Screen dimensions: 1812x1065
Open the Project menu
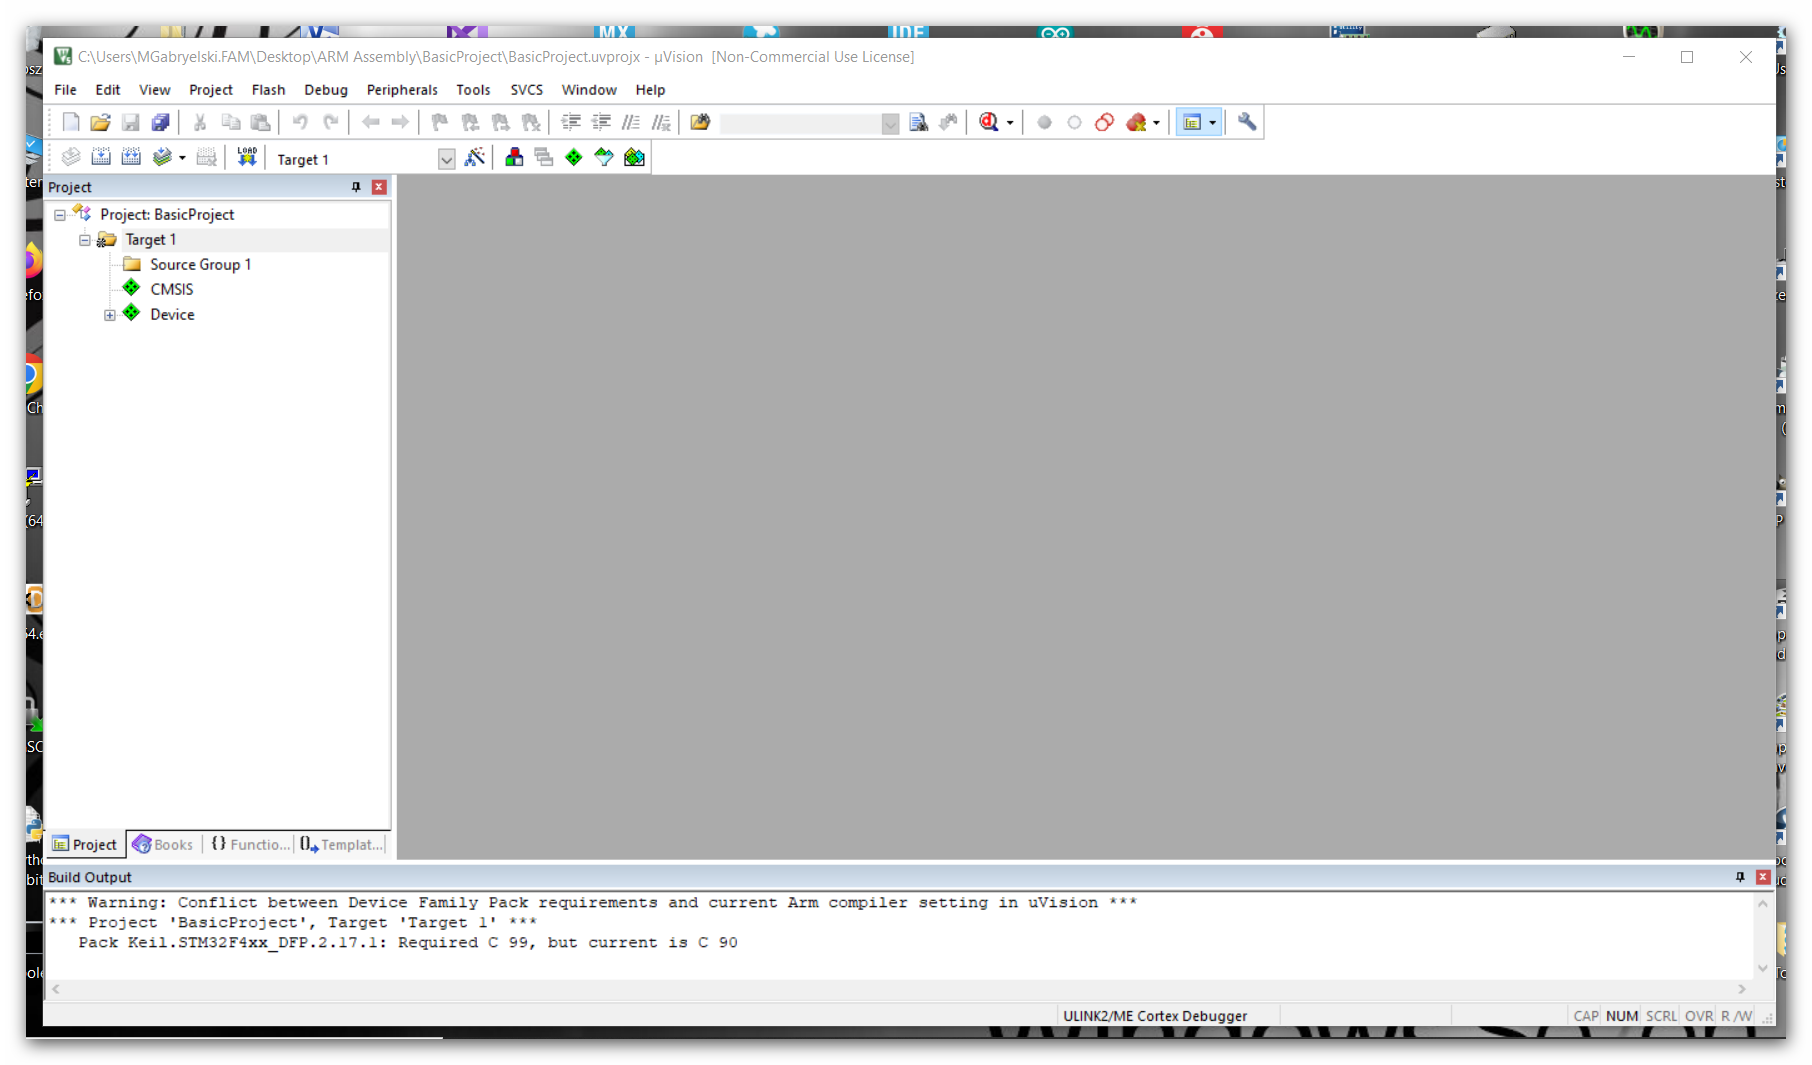point(210,90)
